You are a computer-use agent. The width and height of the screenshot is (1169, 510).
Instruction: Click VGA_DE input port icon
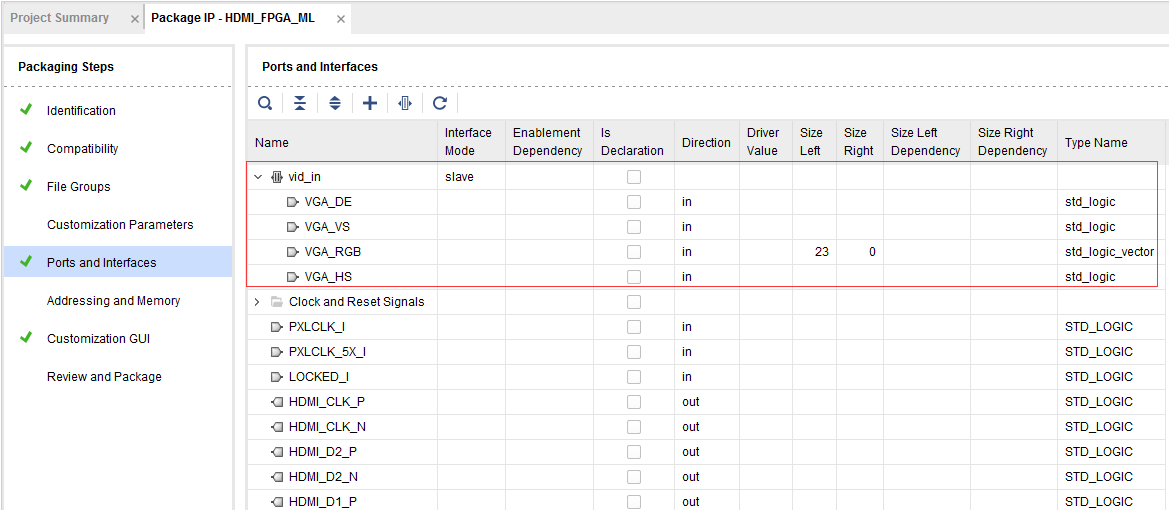pyautogui.click(x=293, y=202)
